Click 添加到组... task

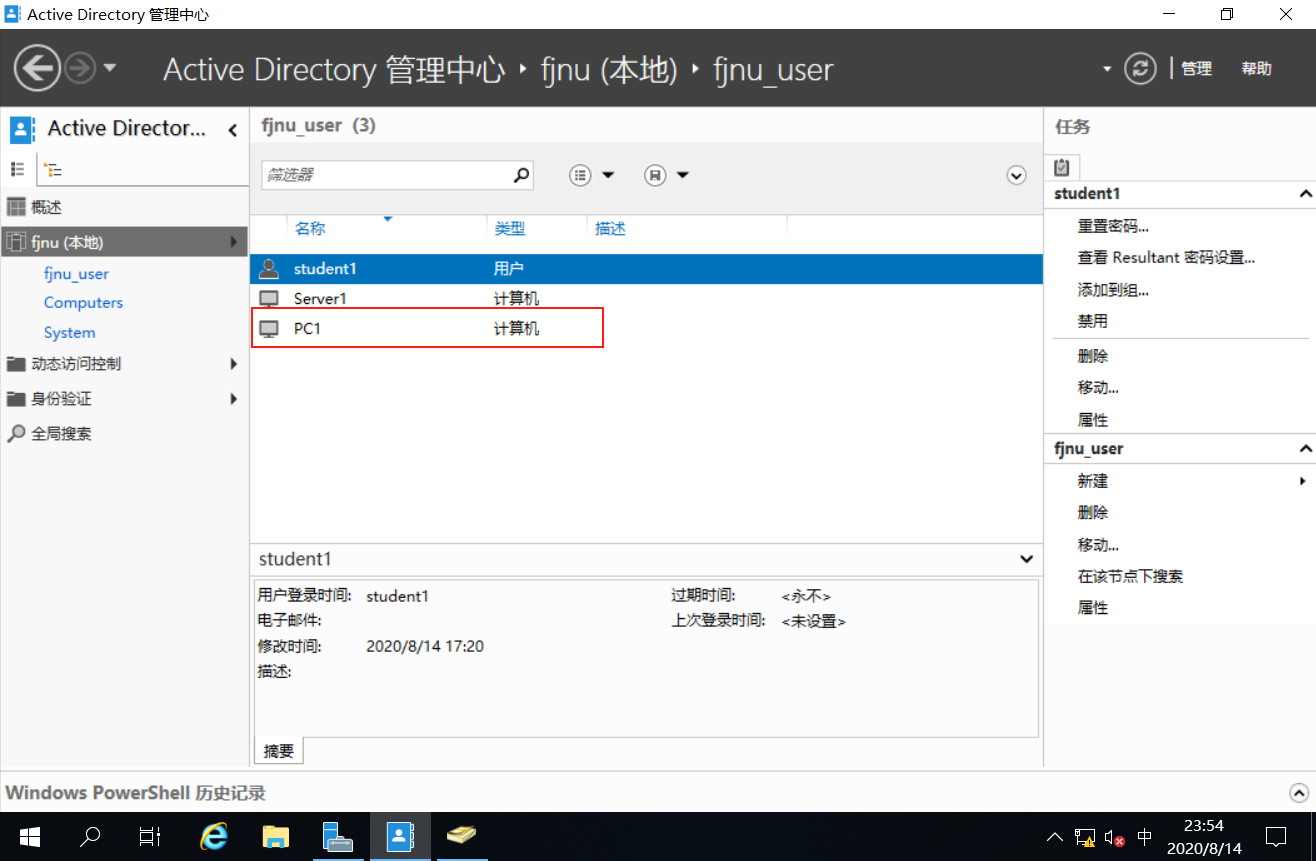click(1113, 290)
